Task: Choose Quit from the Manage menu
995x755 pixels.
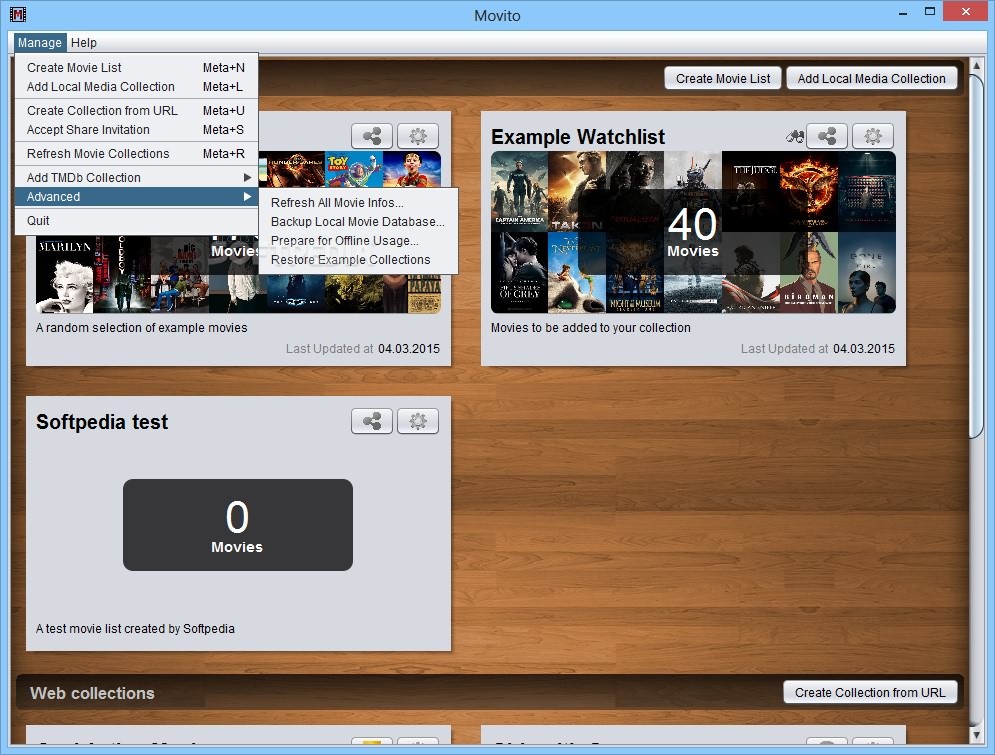Action: click(136, 221)
